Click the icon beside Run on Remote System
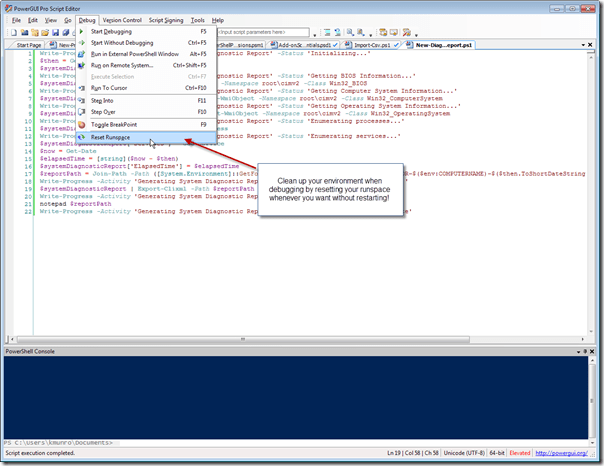The image size is (604, 466). pyautogui.click(x=81, y=65)
